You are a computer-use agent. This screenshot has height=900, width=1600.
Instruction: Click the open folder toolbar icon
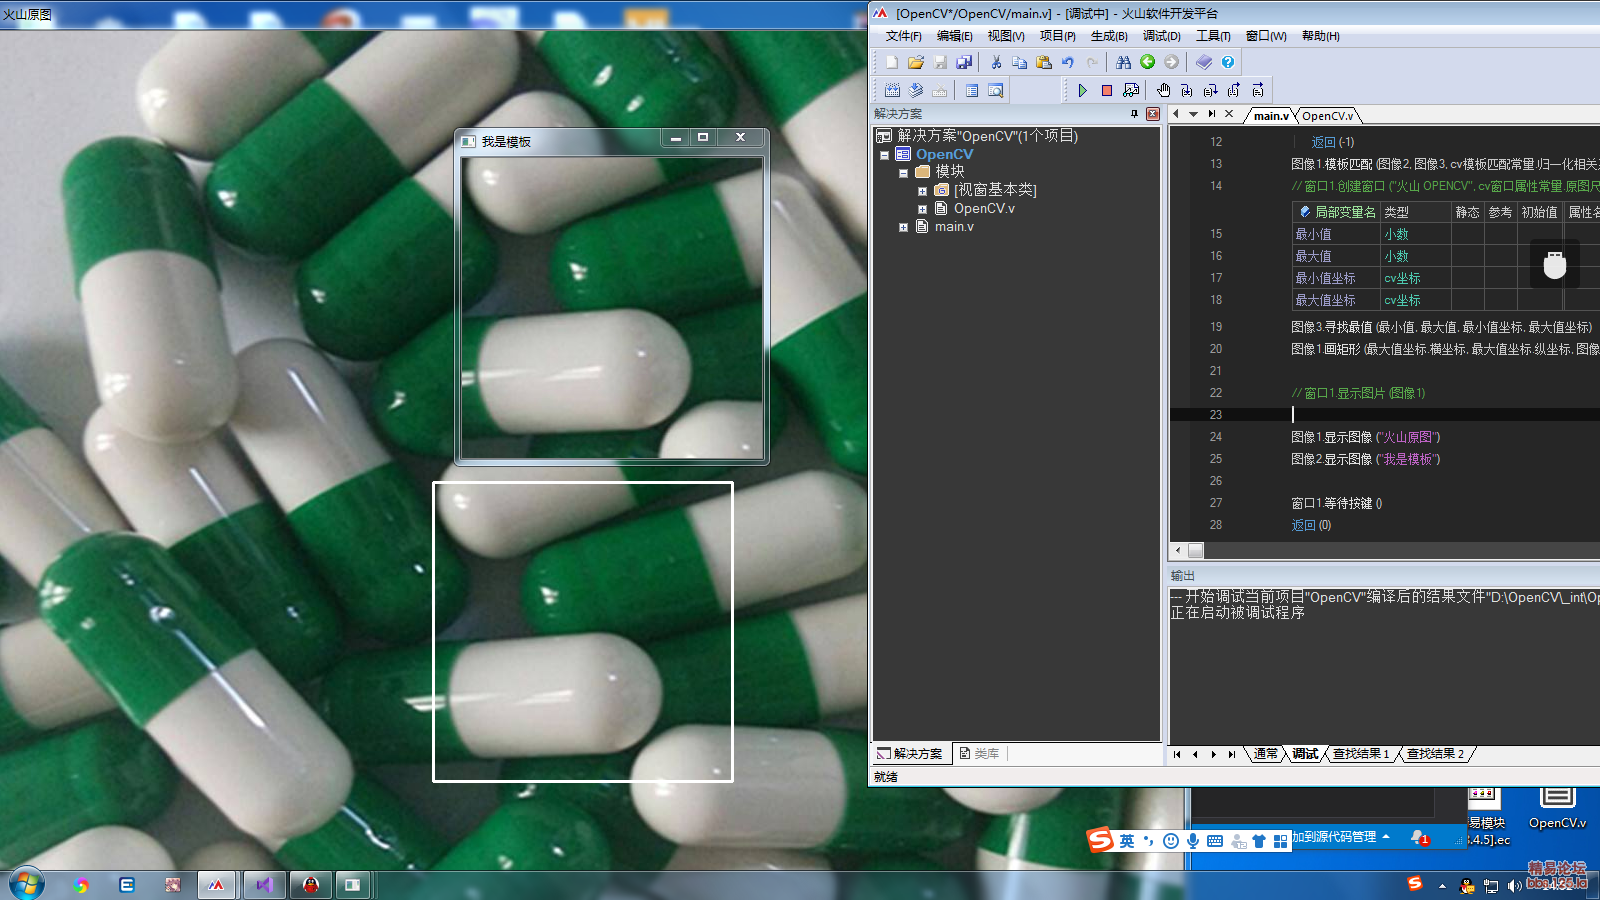tap(916, 62)
